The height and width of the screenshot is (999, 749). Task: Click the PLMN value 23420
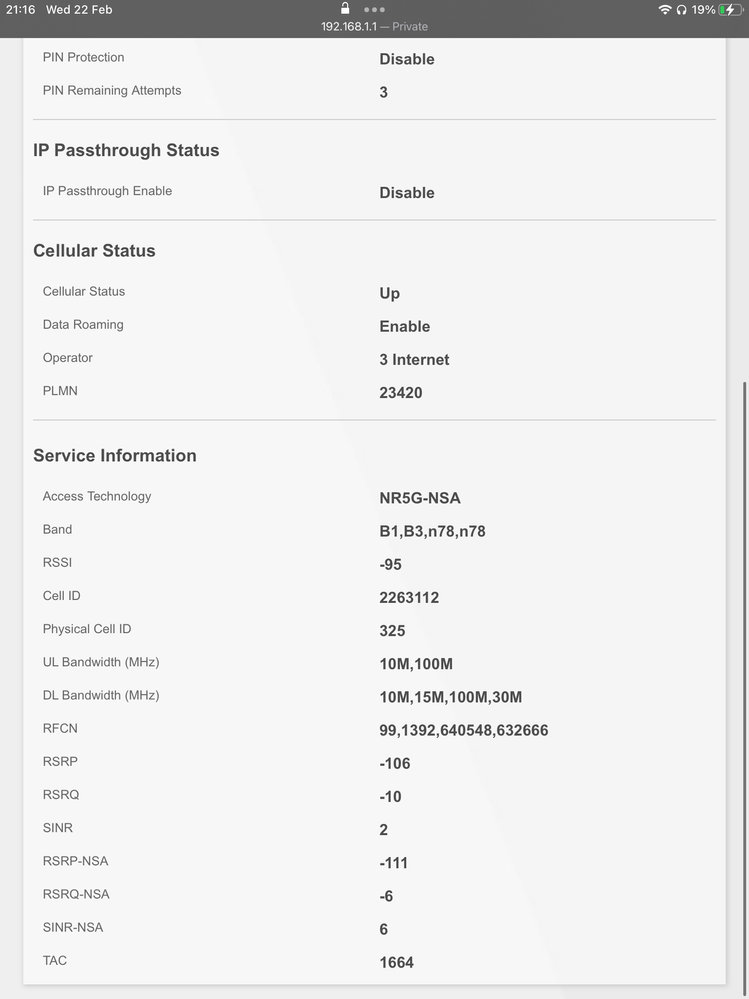pos(401,393)
